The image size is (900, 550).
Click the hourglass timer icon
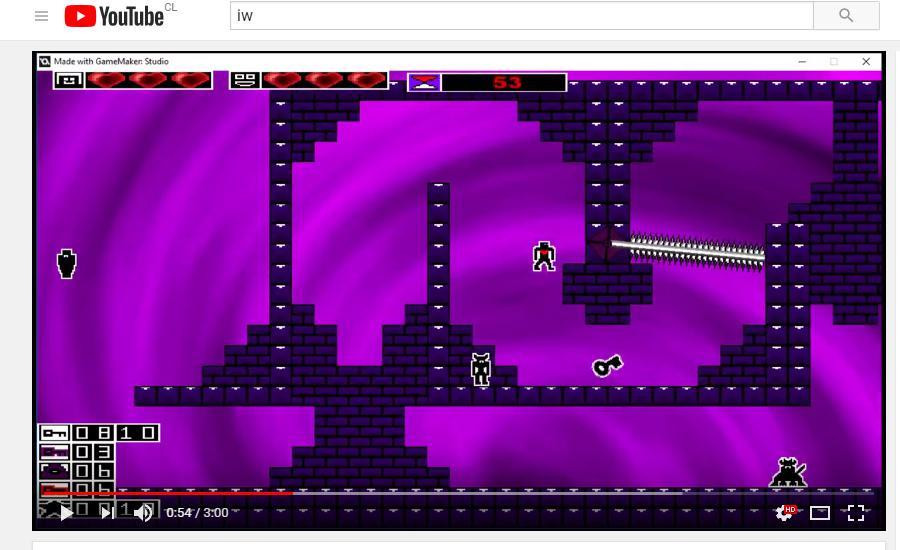coord(424,82)
